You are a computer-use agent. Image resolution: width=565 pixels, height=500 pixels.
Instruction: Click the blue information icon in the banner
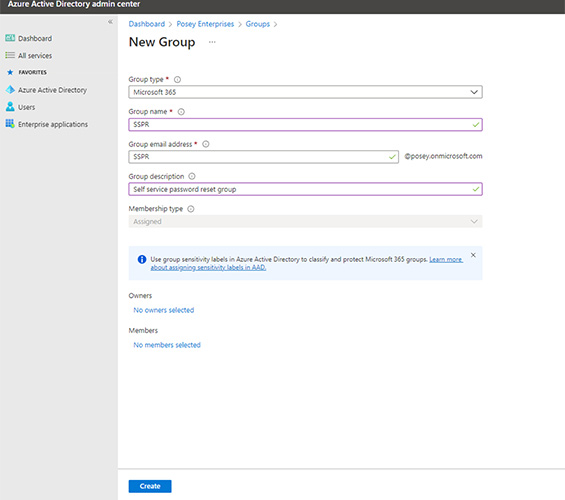142,259
